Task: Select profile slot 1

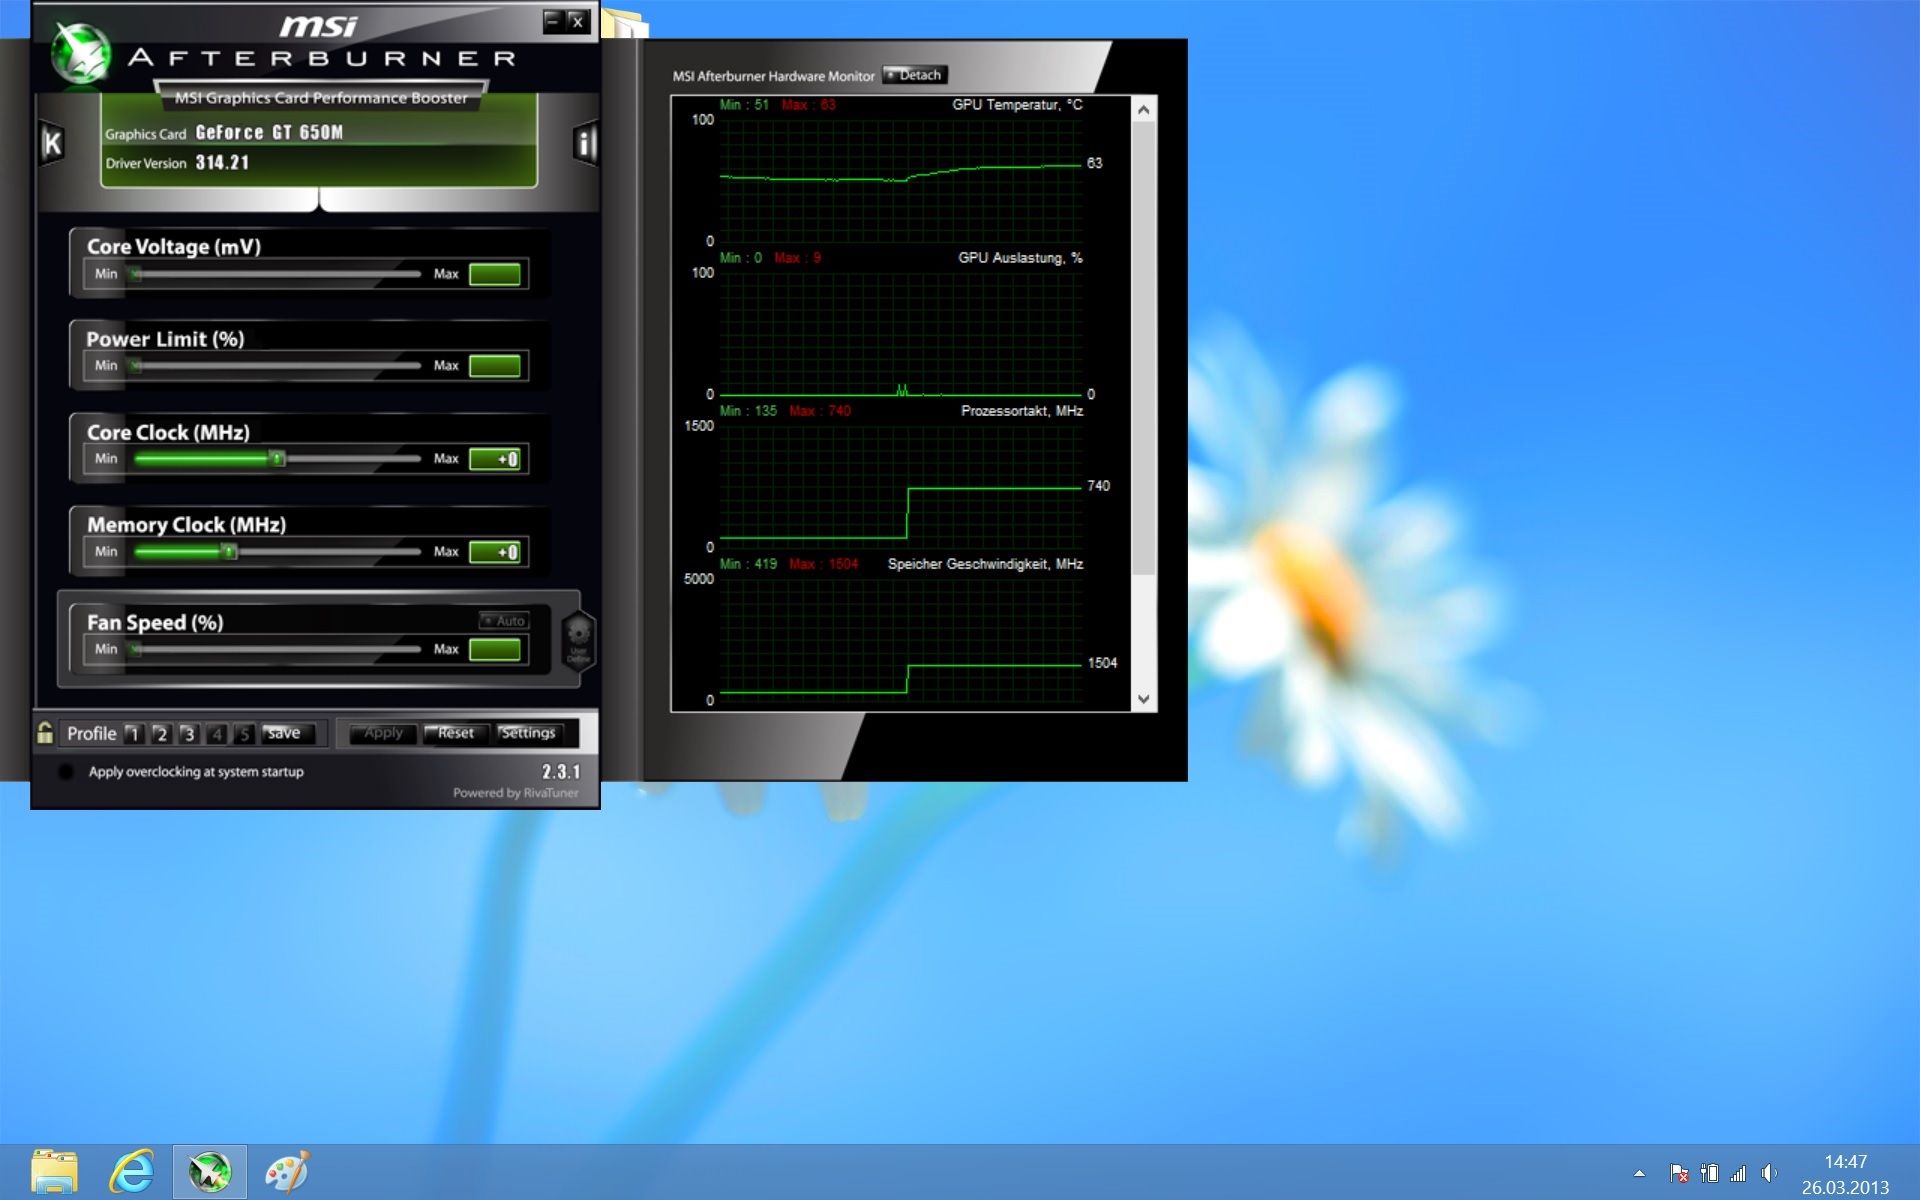Action: pos(133,734)
